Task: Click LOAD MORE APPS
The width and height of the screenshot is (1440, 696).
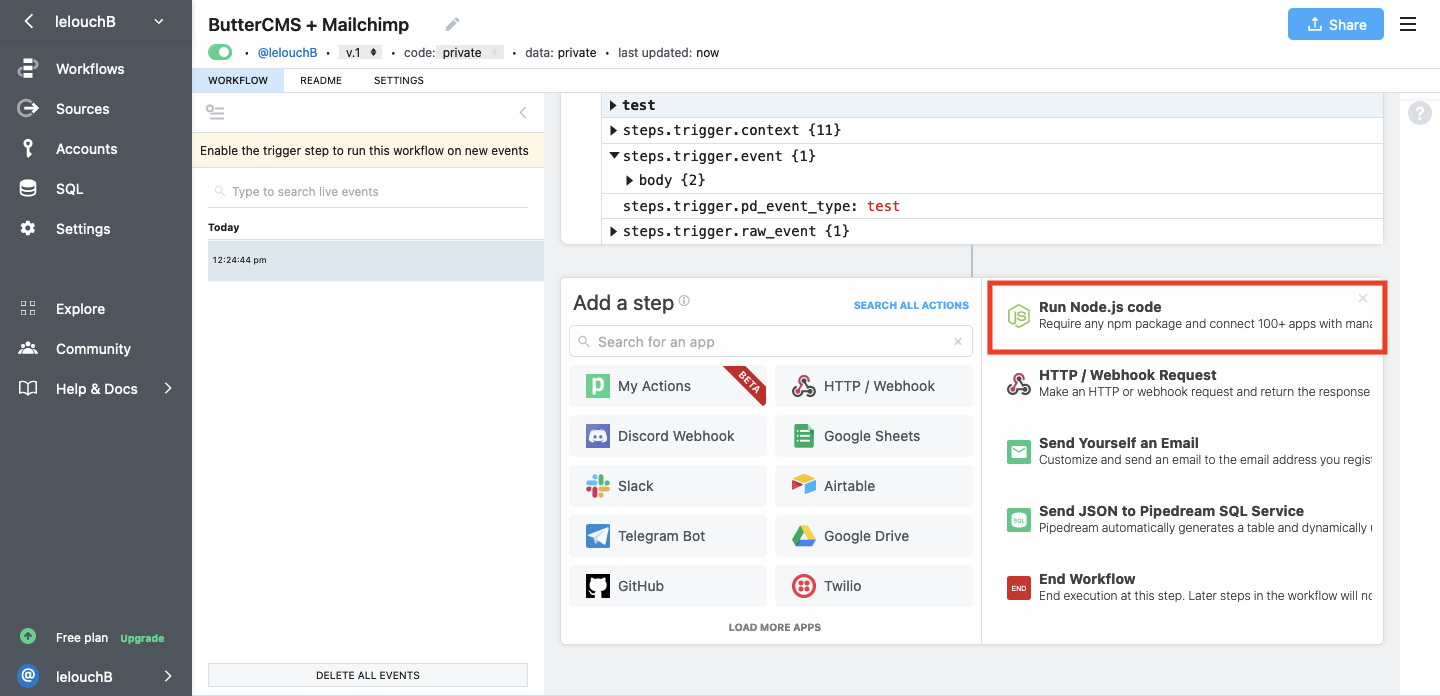Action: [x=775, y=627]
